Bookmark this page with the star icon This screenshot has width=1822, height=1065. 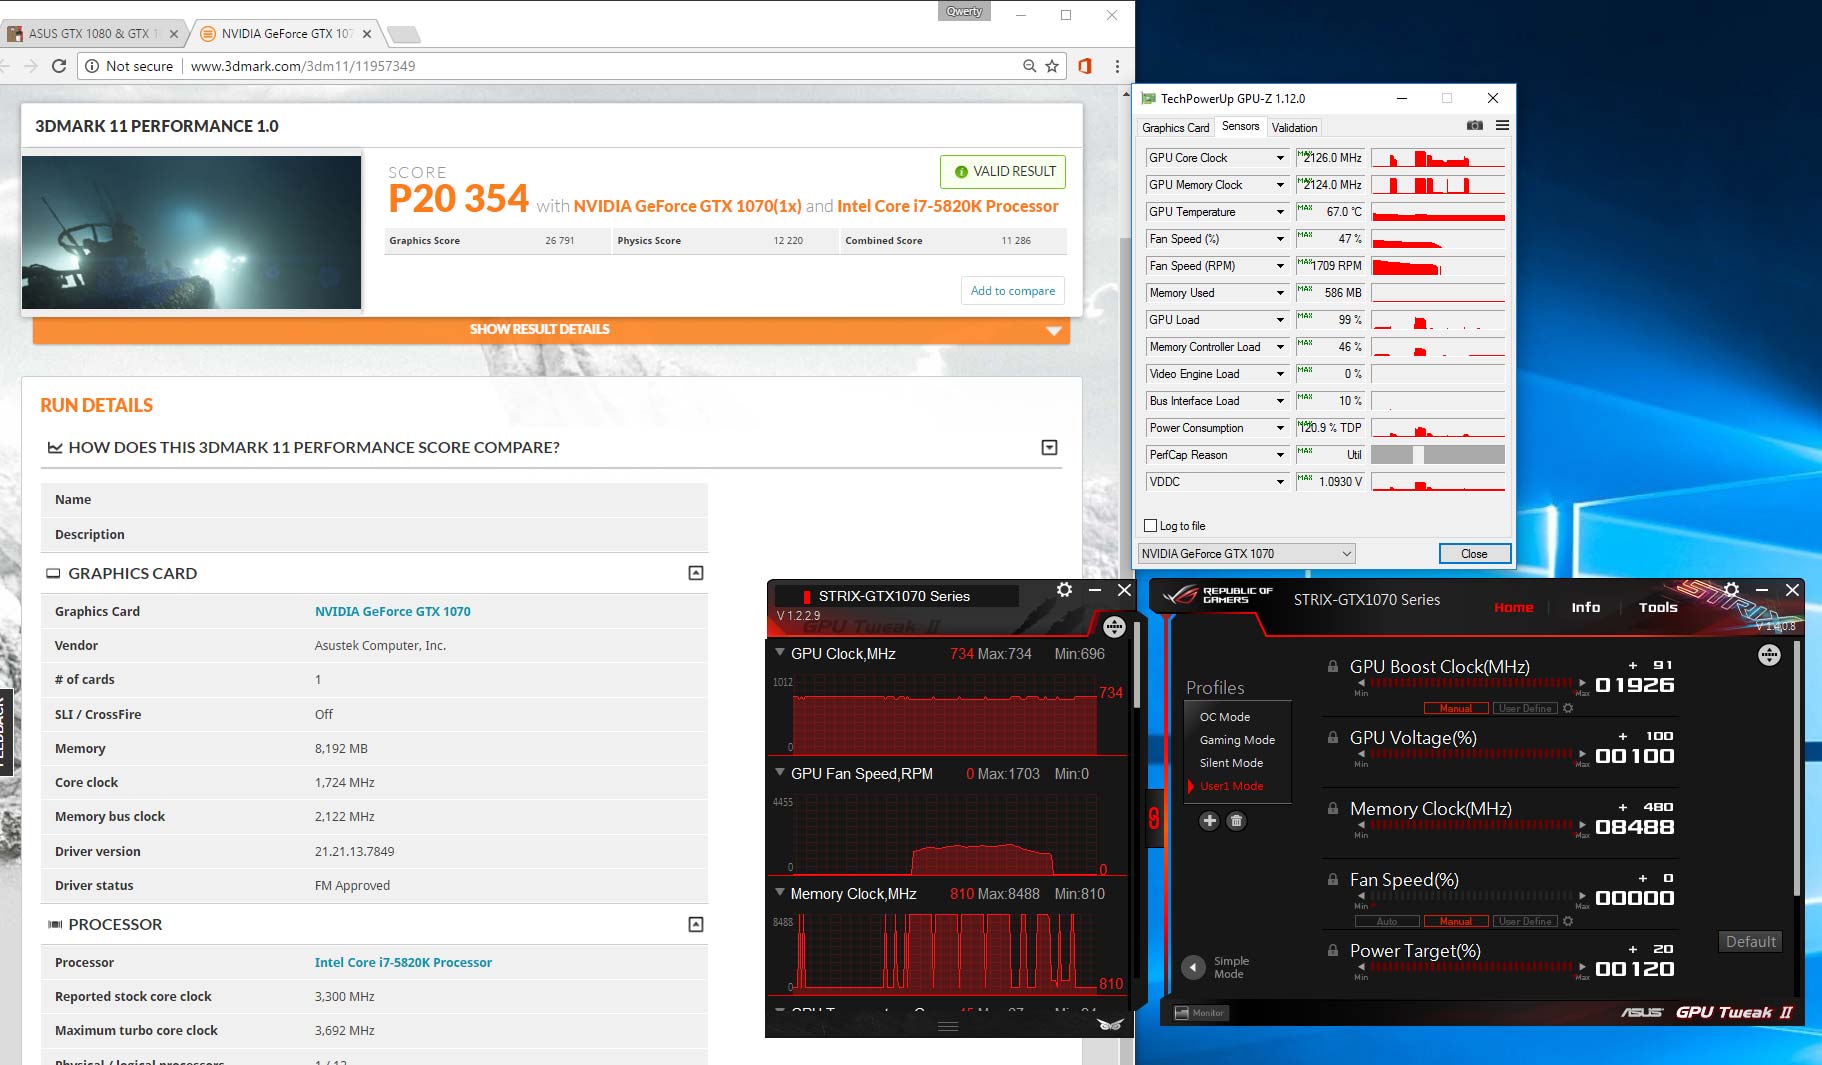(1052, 66)
